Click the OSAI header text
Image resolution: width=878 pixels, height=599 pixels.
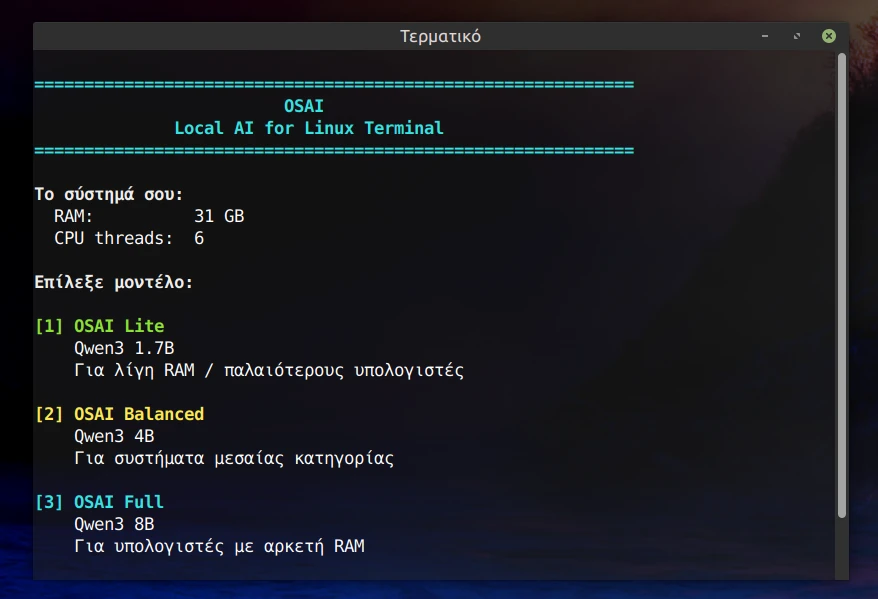pyautogui.click(x=303, y=106)
